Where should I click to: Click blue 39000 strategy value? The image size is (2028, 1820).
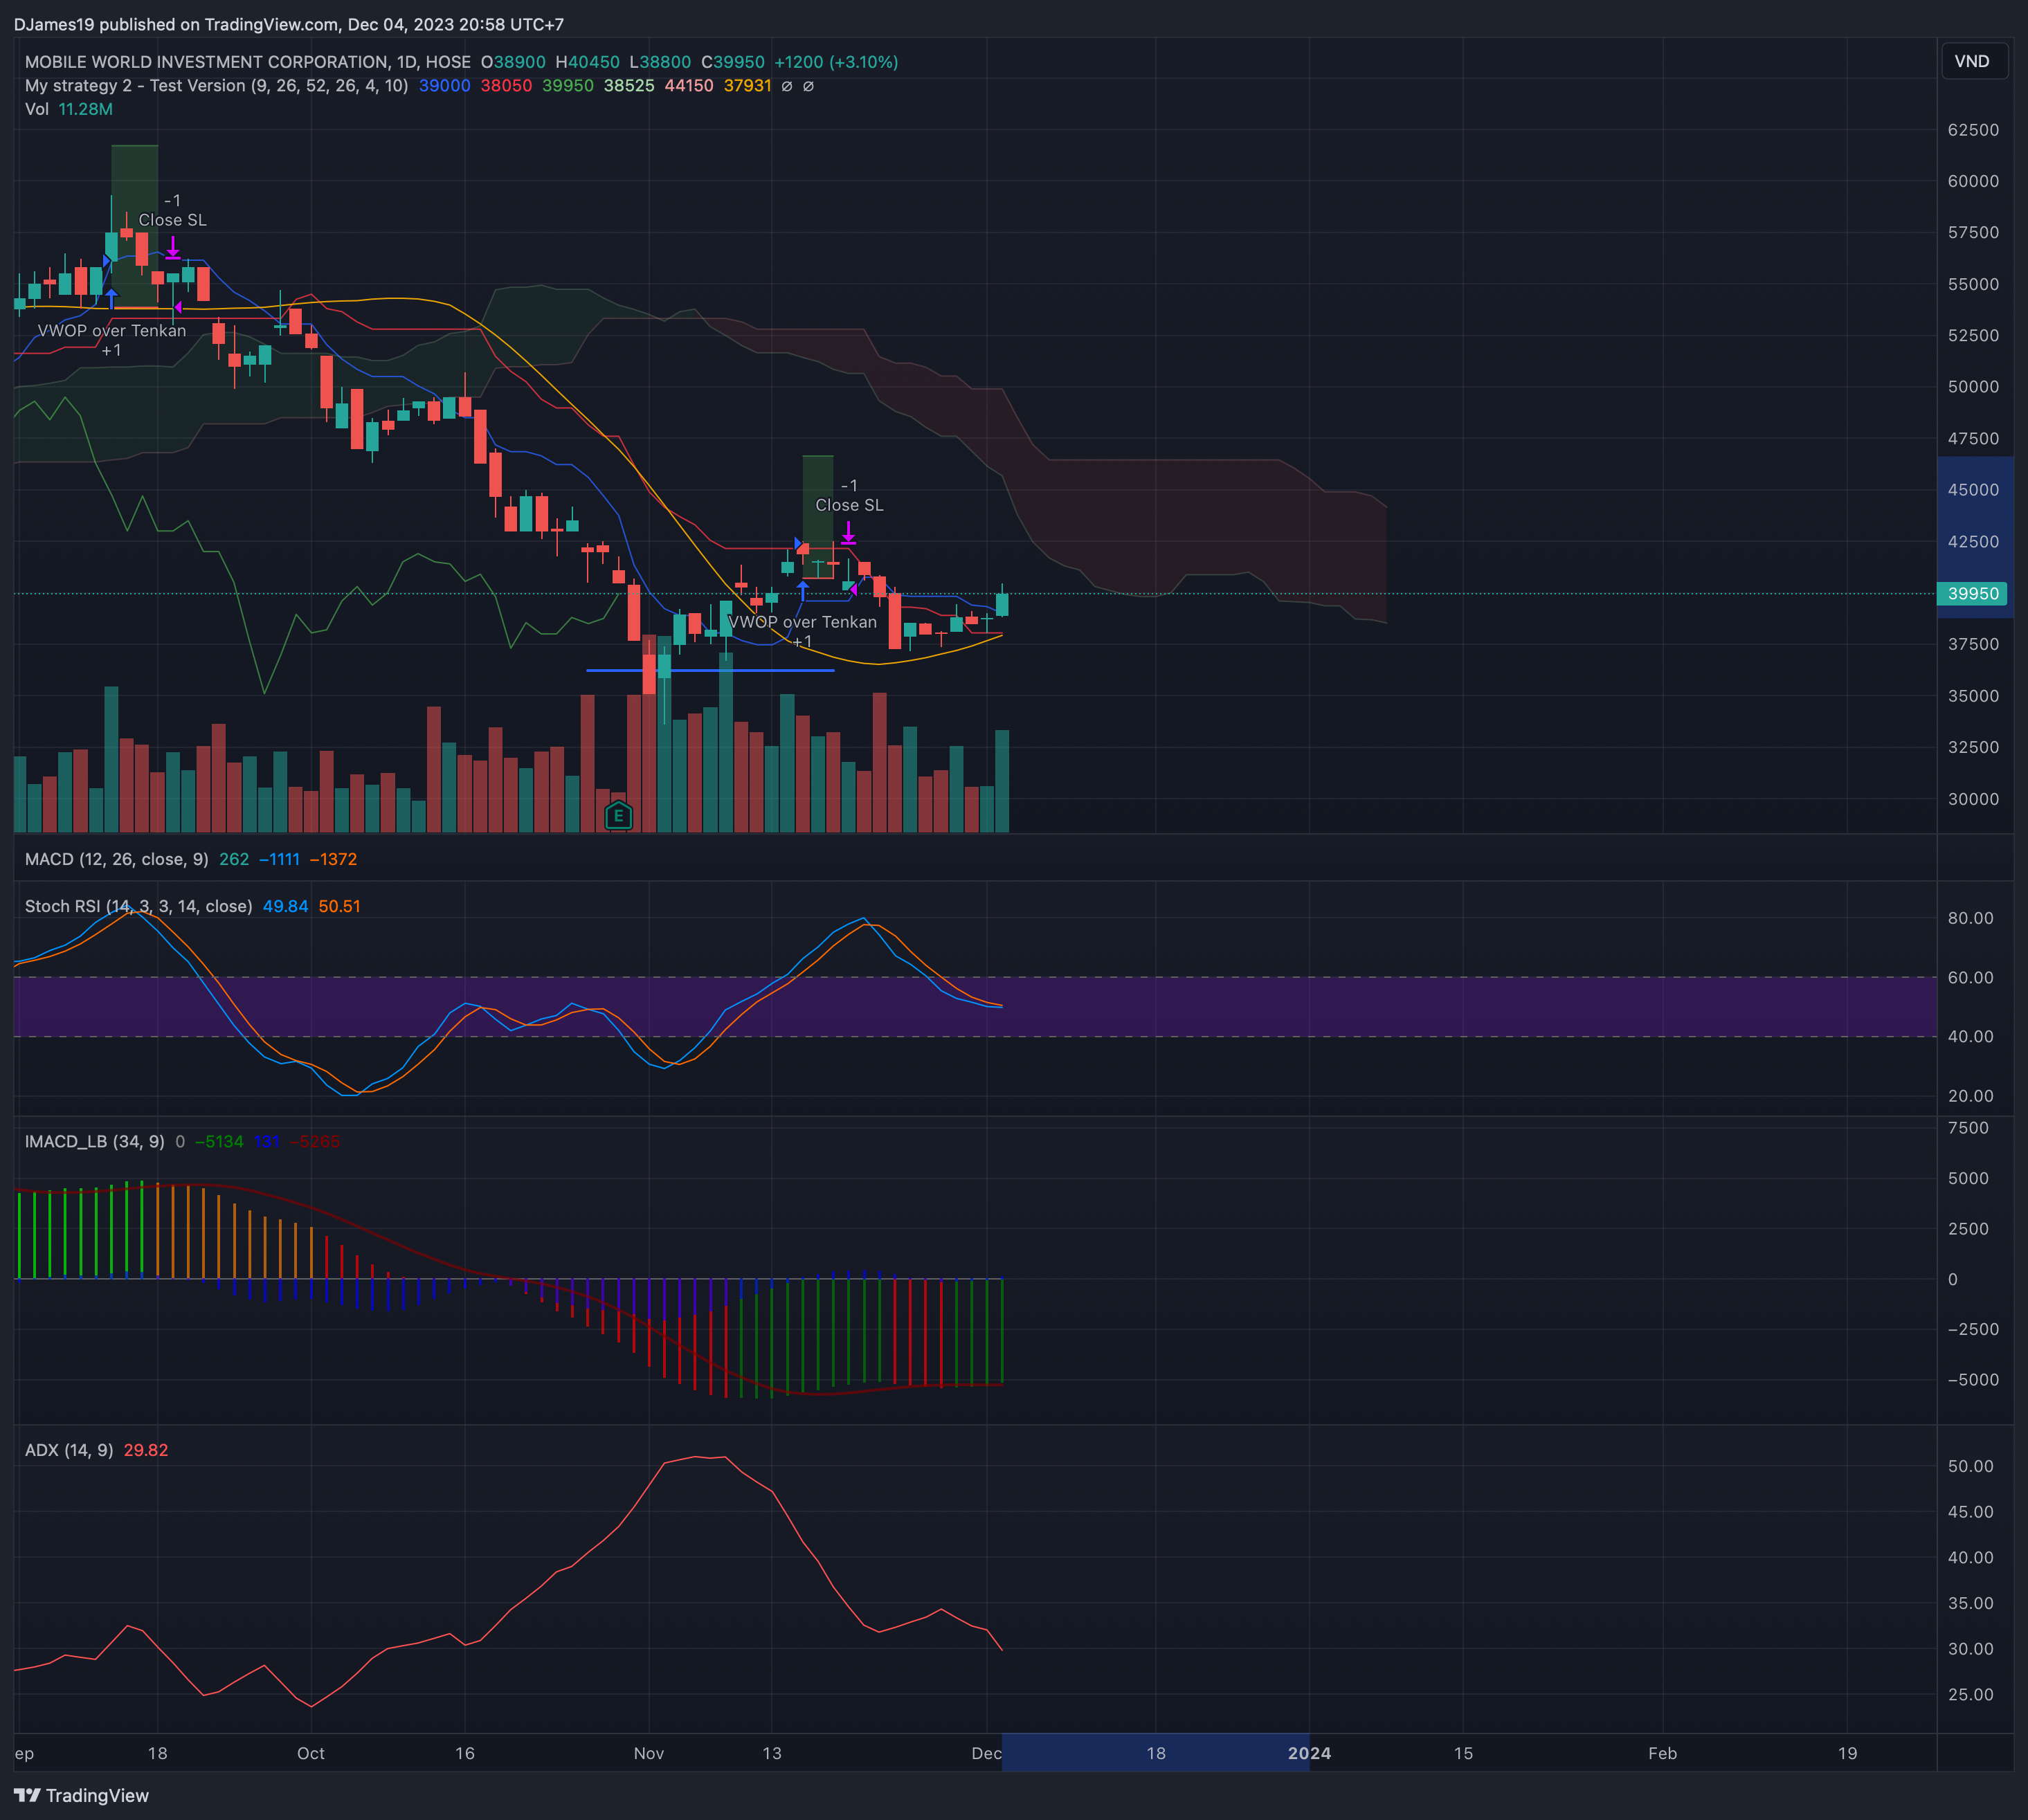tap(444, 86)
